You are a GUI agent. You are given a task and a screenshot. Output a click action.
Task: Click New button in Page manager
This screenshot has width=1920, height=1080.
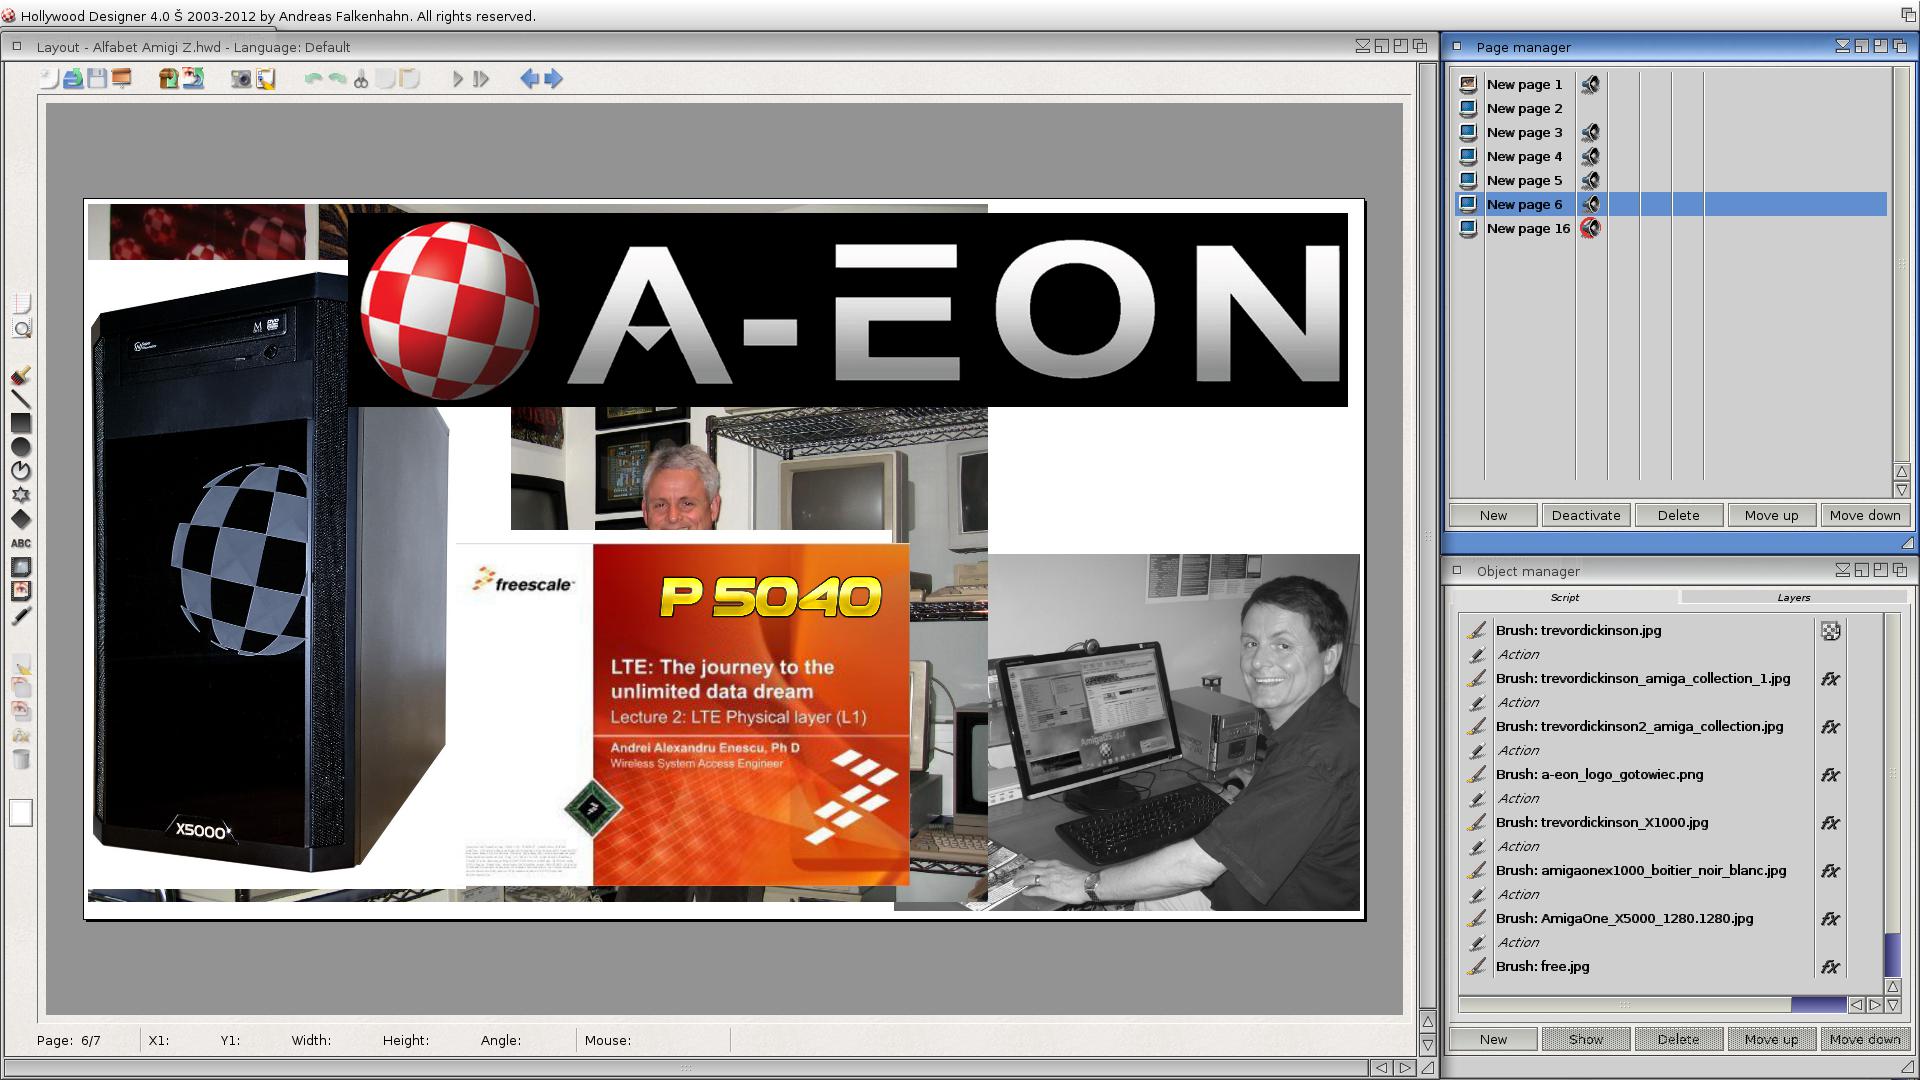(1493, 515)
